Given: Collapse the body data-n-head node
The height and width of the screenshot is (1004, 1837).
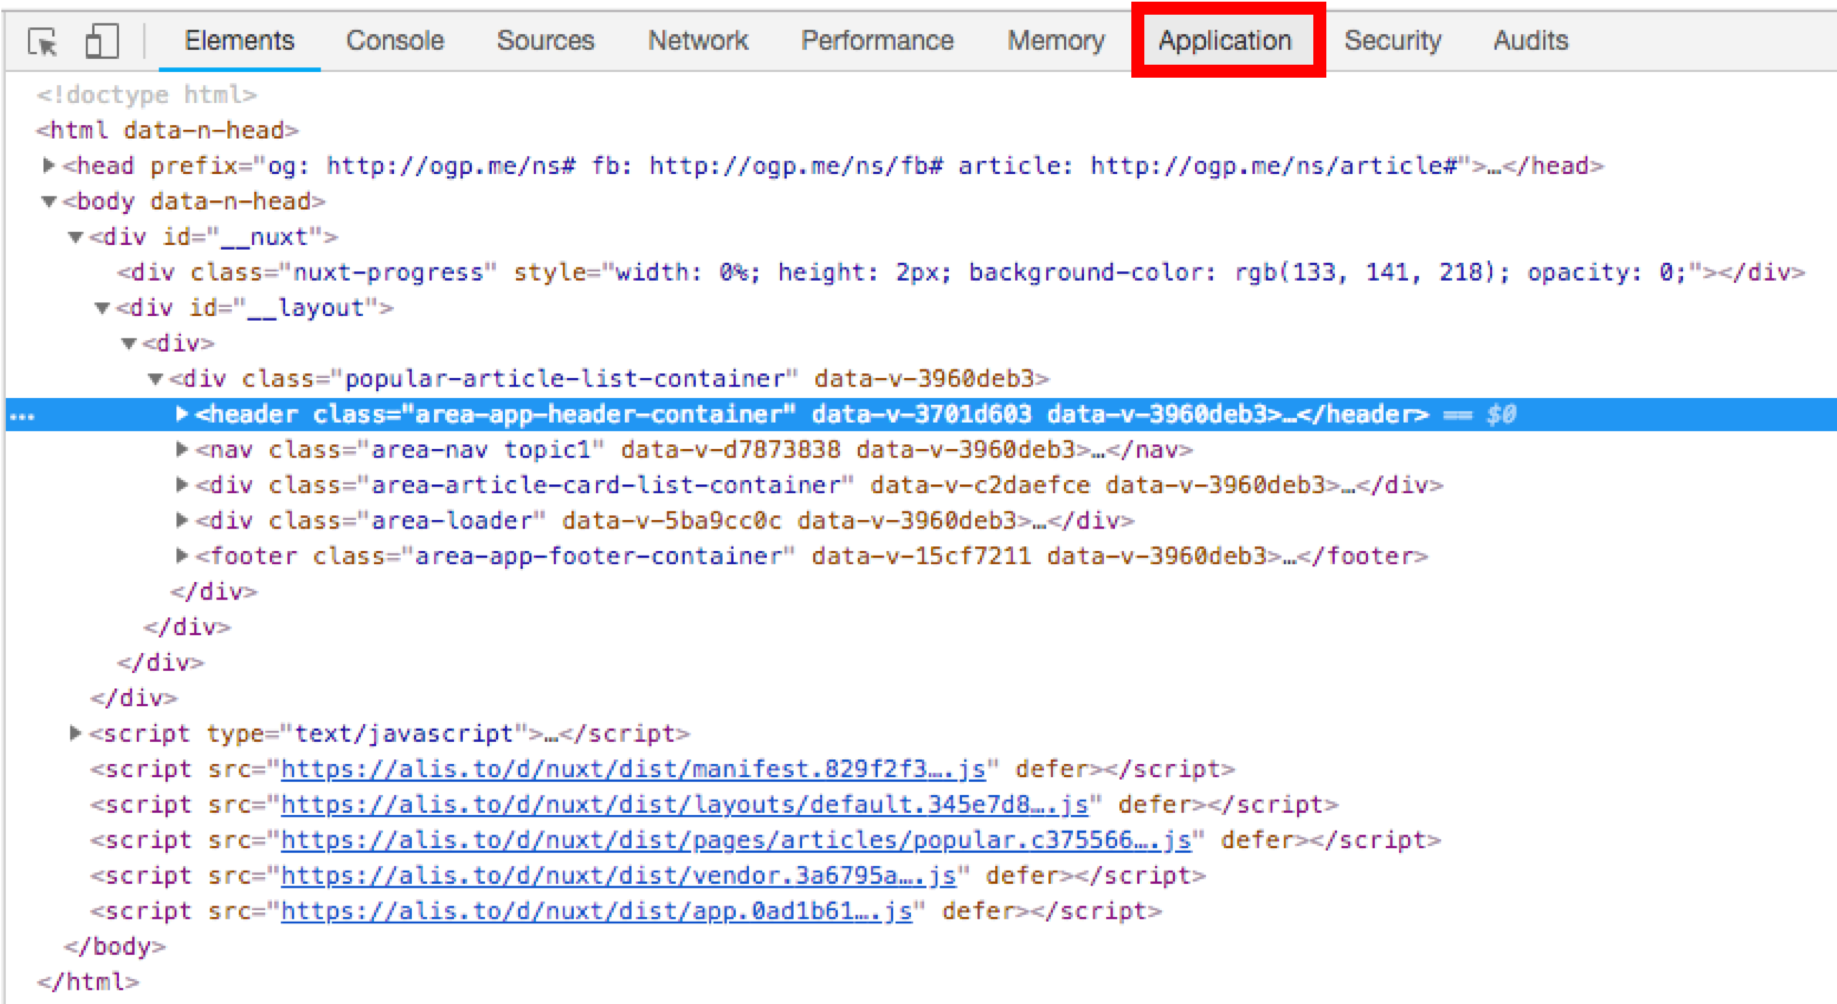Looking at the screenshot, I should click(48, 201).
